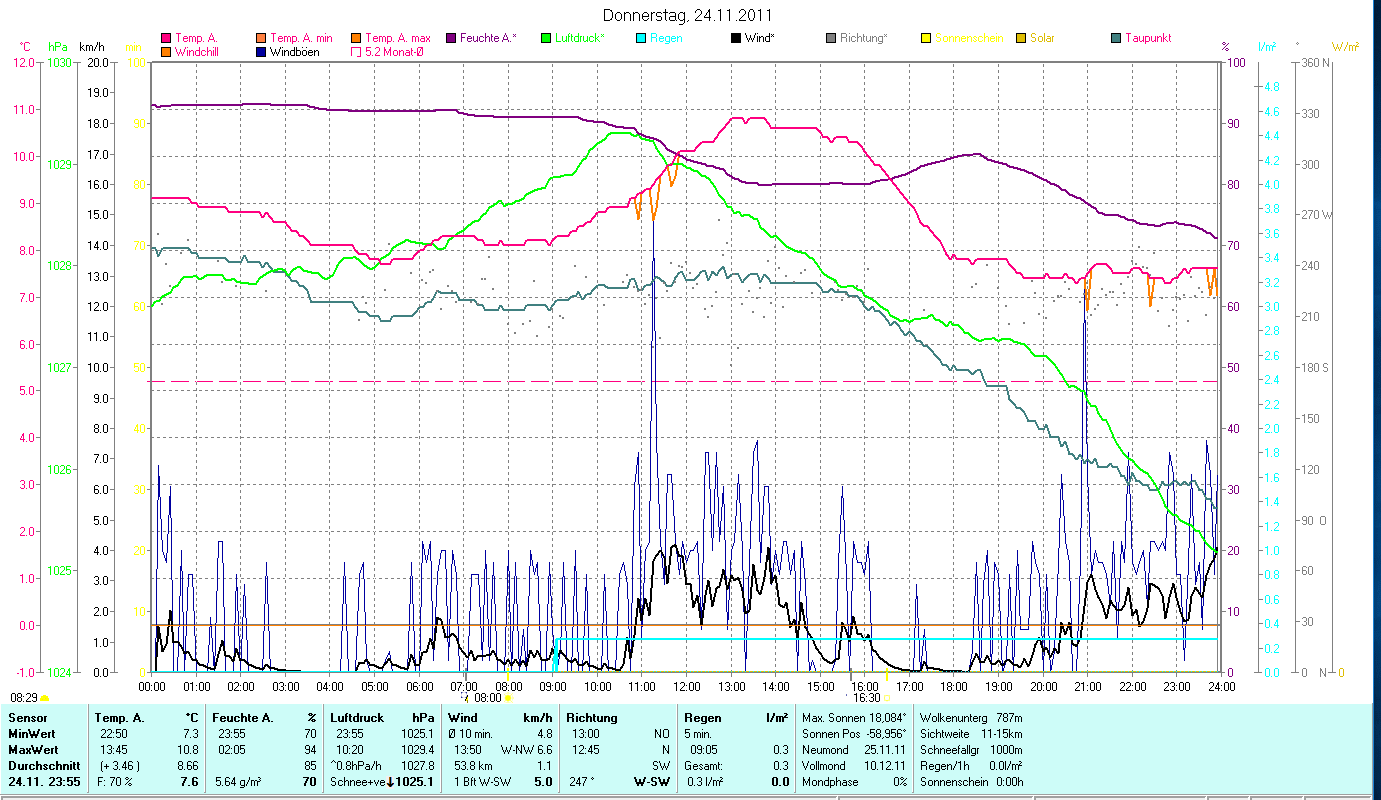The height and width of the screenshot is (800, 1381).
Task: Click the Solar legend label
Action: (1042, 38)
